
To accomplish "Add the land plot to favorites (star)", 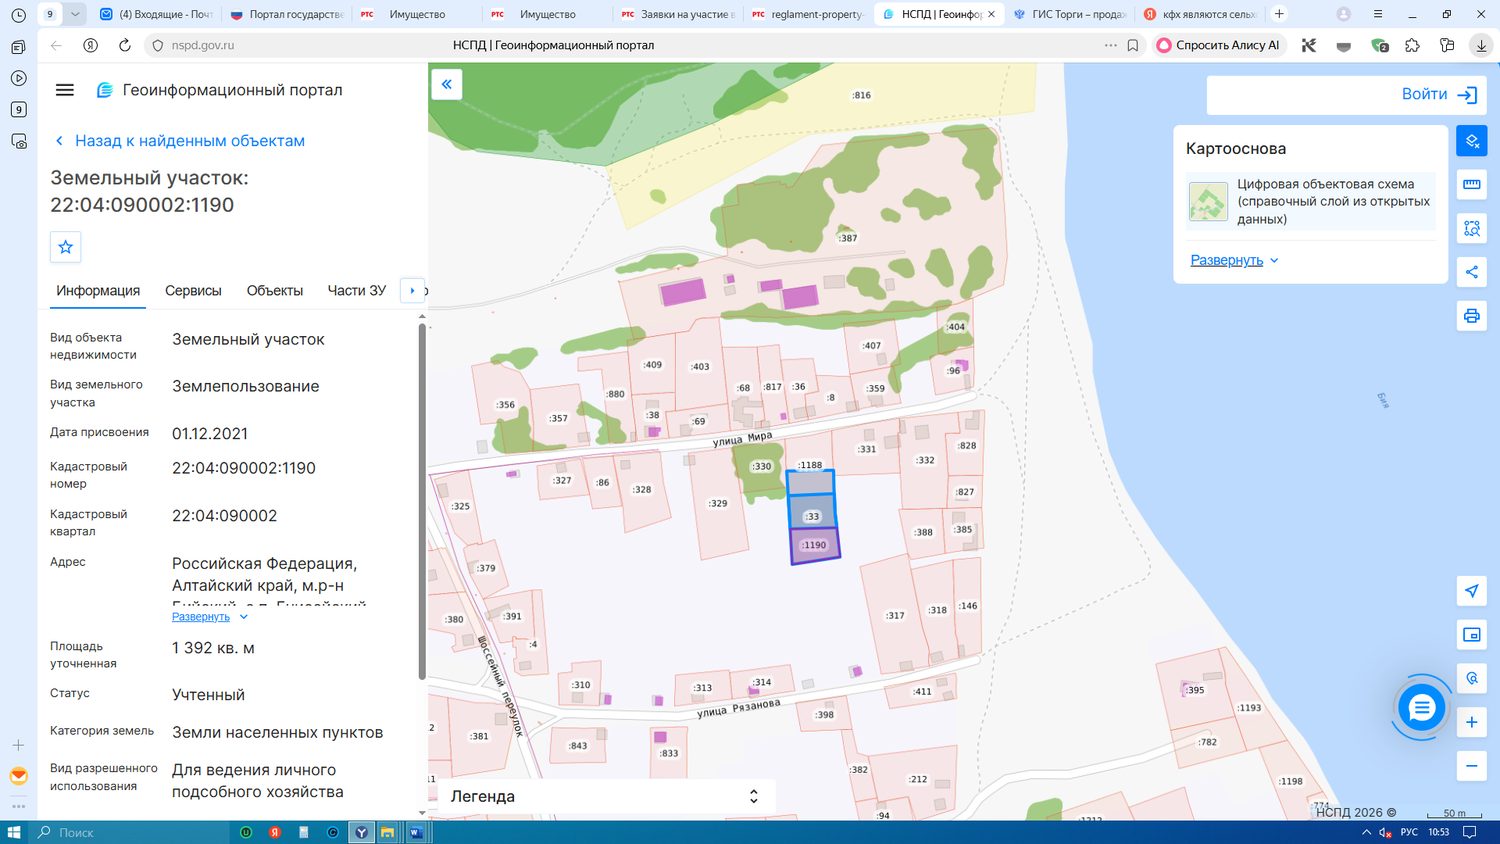I will [x=66, y=247].
